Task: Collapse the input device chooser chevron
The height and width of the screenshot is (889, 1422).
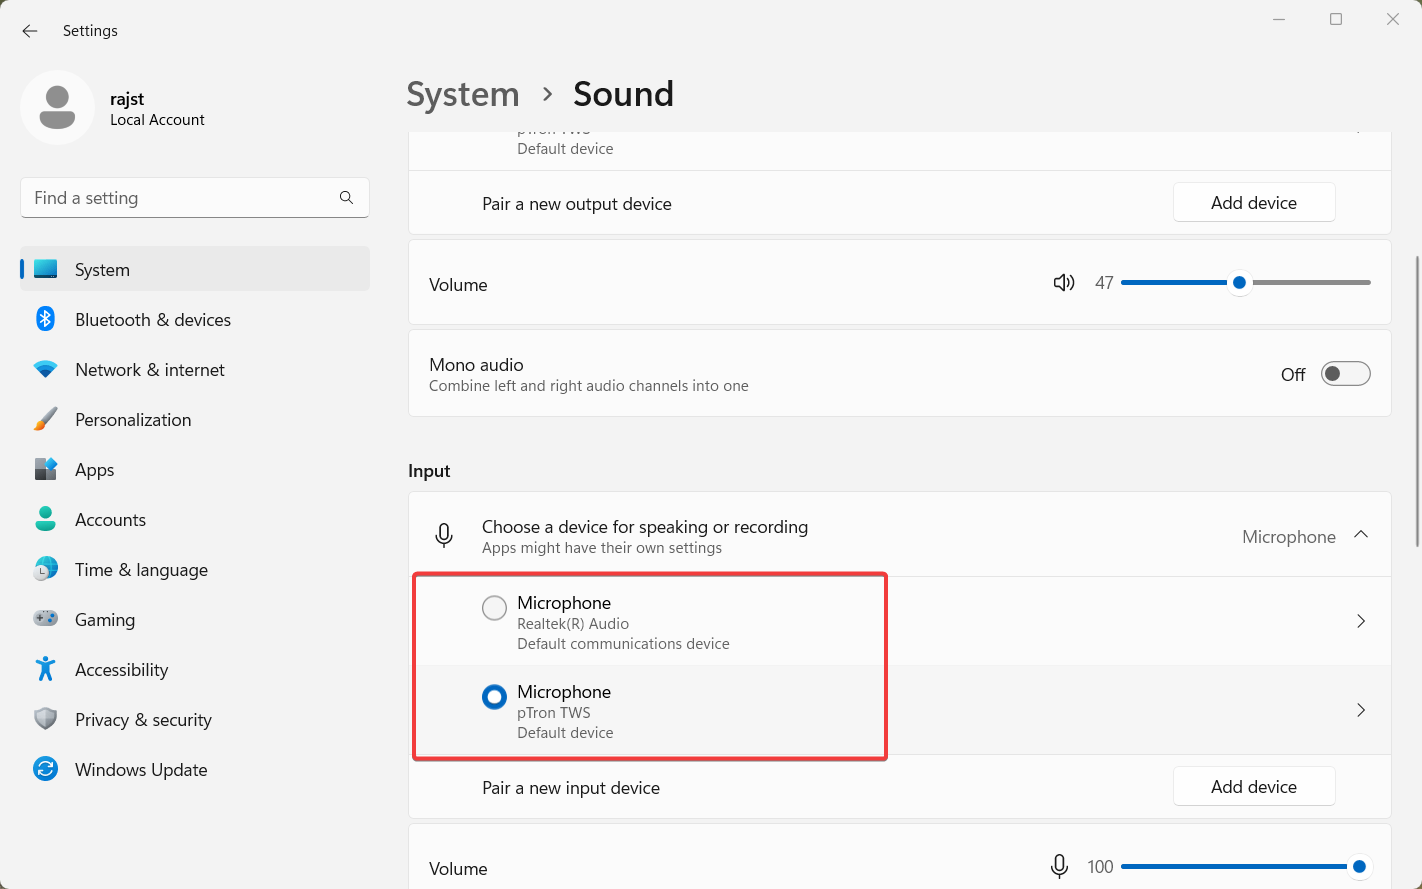Action: [x=1361, y=535]
